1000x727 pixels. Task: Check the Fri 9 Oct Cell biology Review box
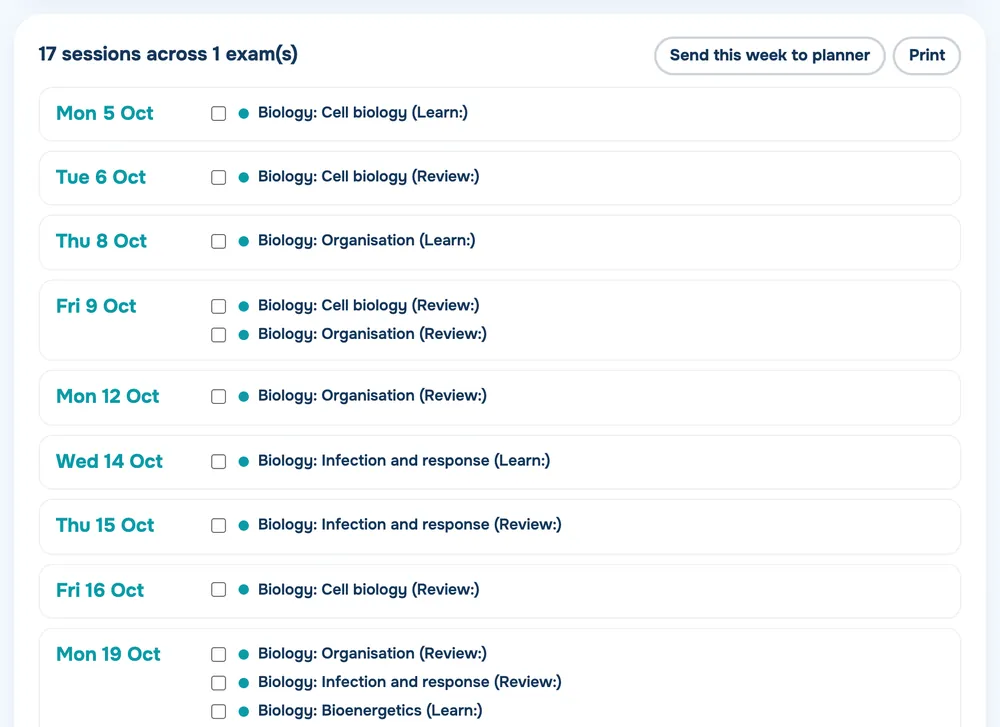[x=219, y=306]
